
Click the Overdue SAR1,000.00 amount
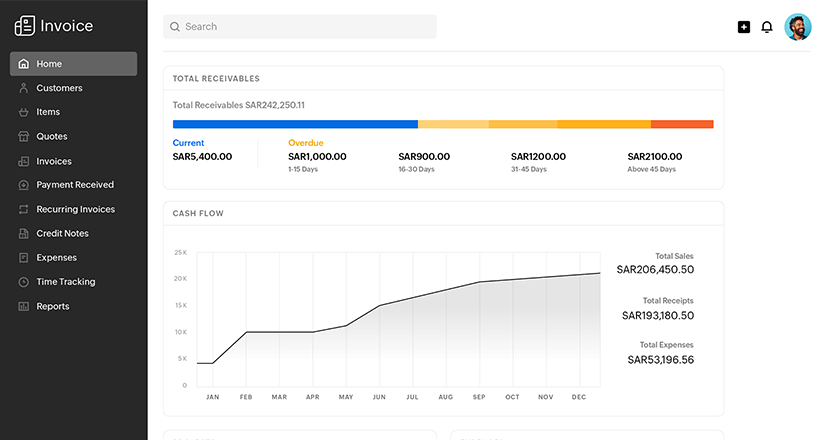click(317, 157)
